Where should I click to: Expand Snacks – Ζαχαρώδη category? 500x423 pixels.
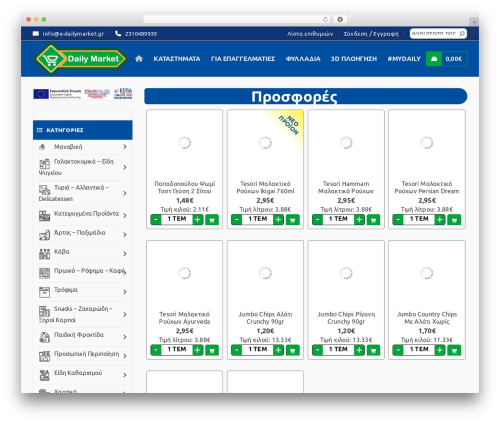(125, 314)
